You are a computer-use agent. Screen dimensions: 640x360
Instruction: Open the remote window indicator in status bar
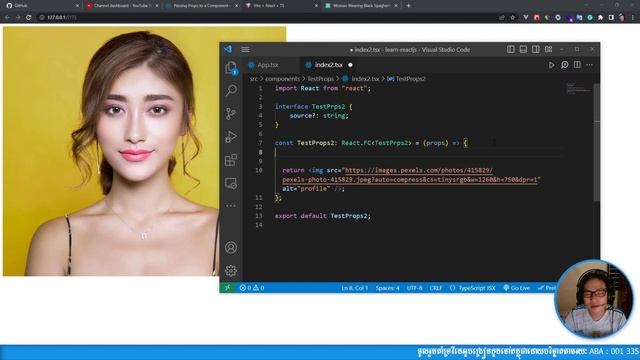point(227,288)
